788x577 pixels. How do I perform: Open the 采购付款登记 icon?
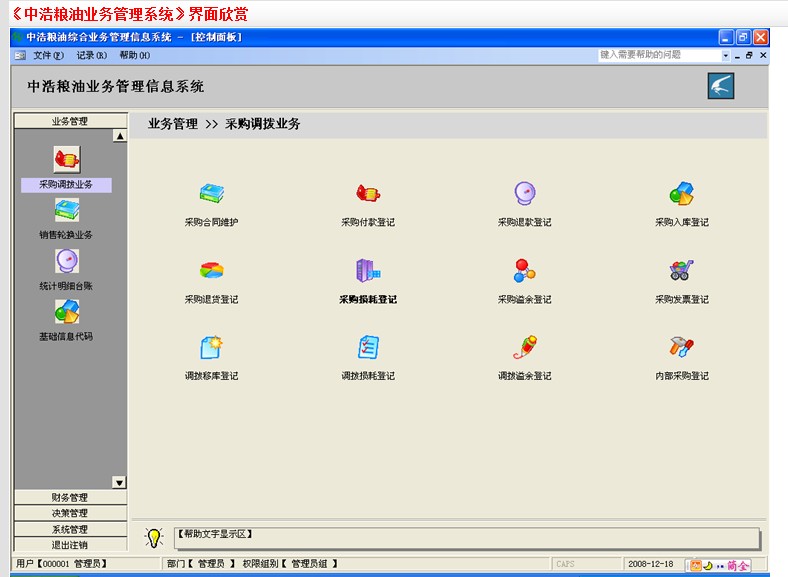click(368, 194)
